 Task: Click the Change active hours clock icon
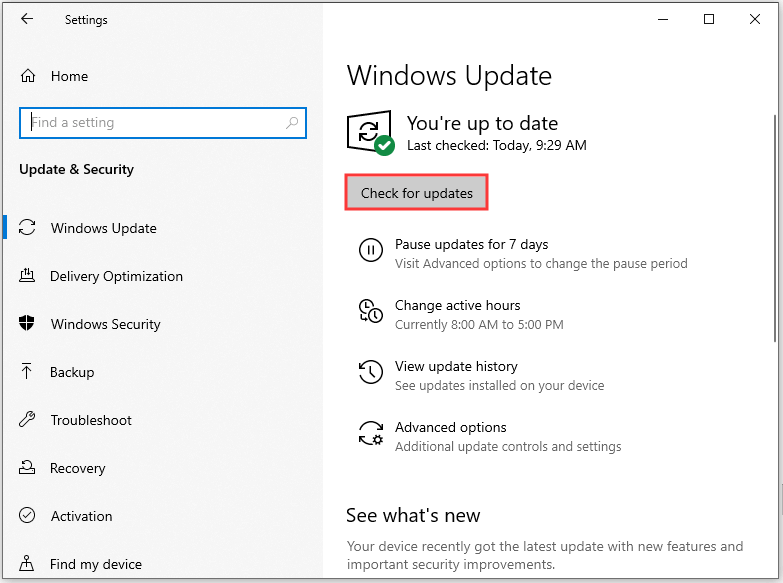371,311
